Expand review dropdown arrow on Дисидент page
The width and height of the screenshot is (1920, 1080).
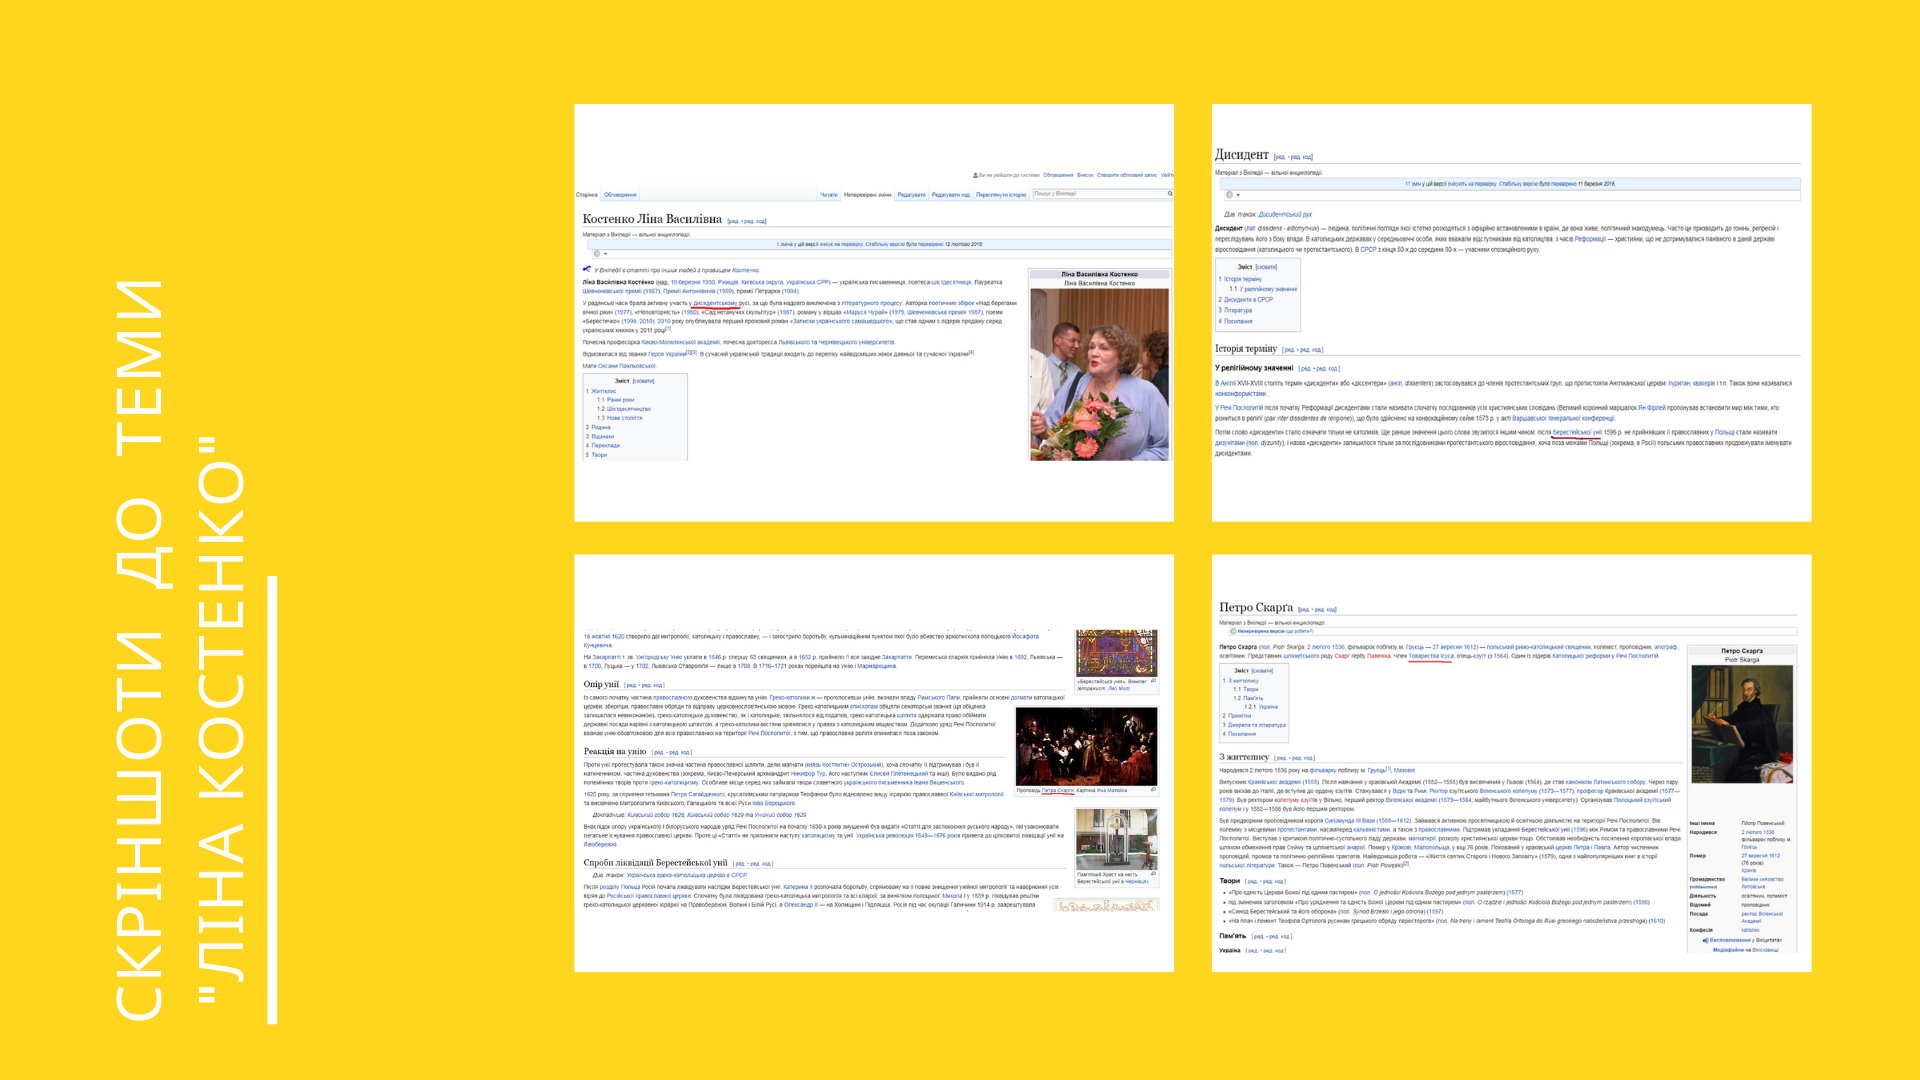tap(1238, 195)
